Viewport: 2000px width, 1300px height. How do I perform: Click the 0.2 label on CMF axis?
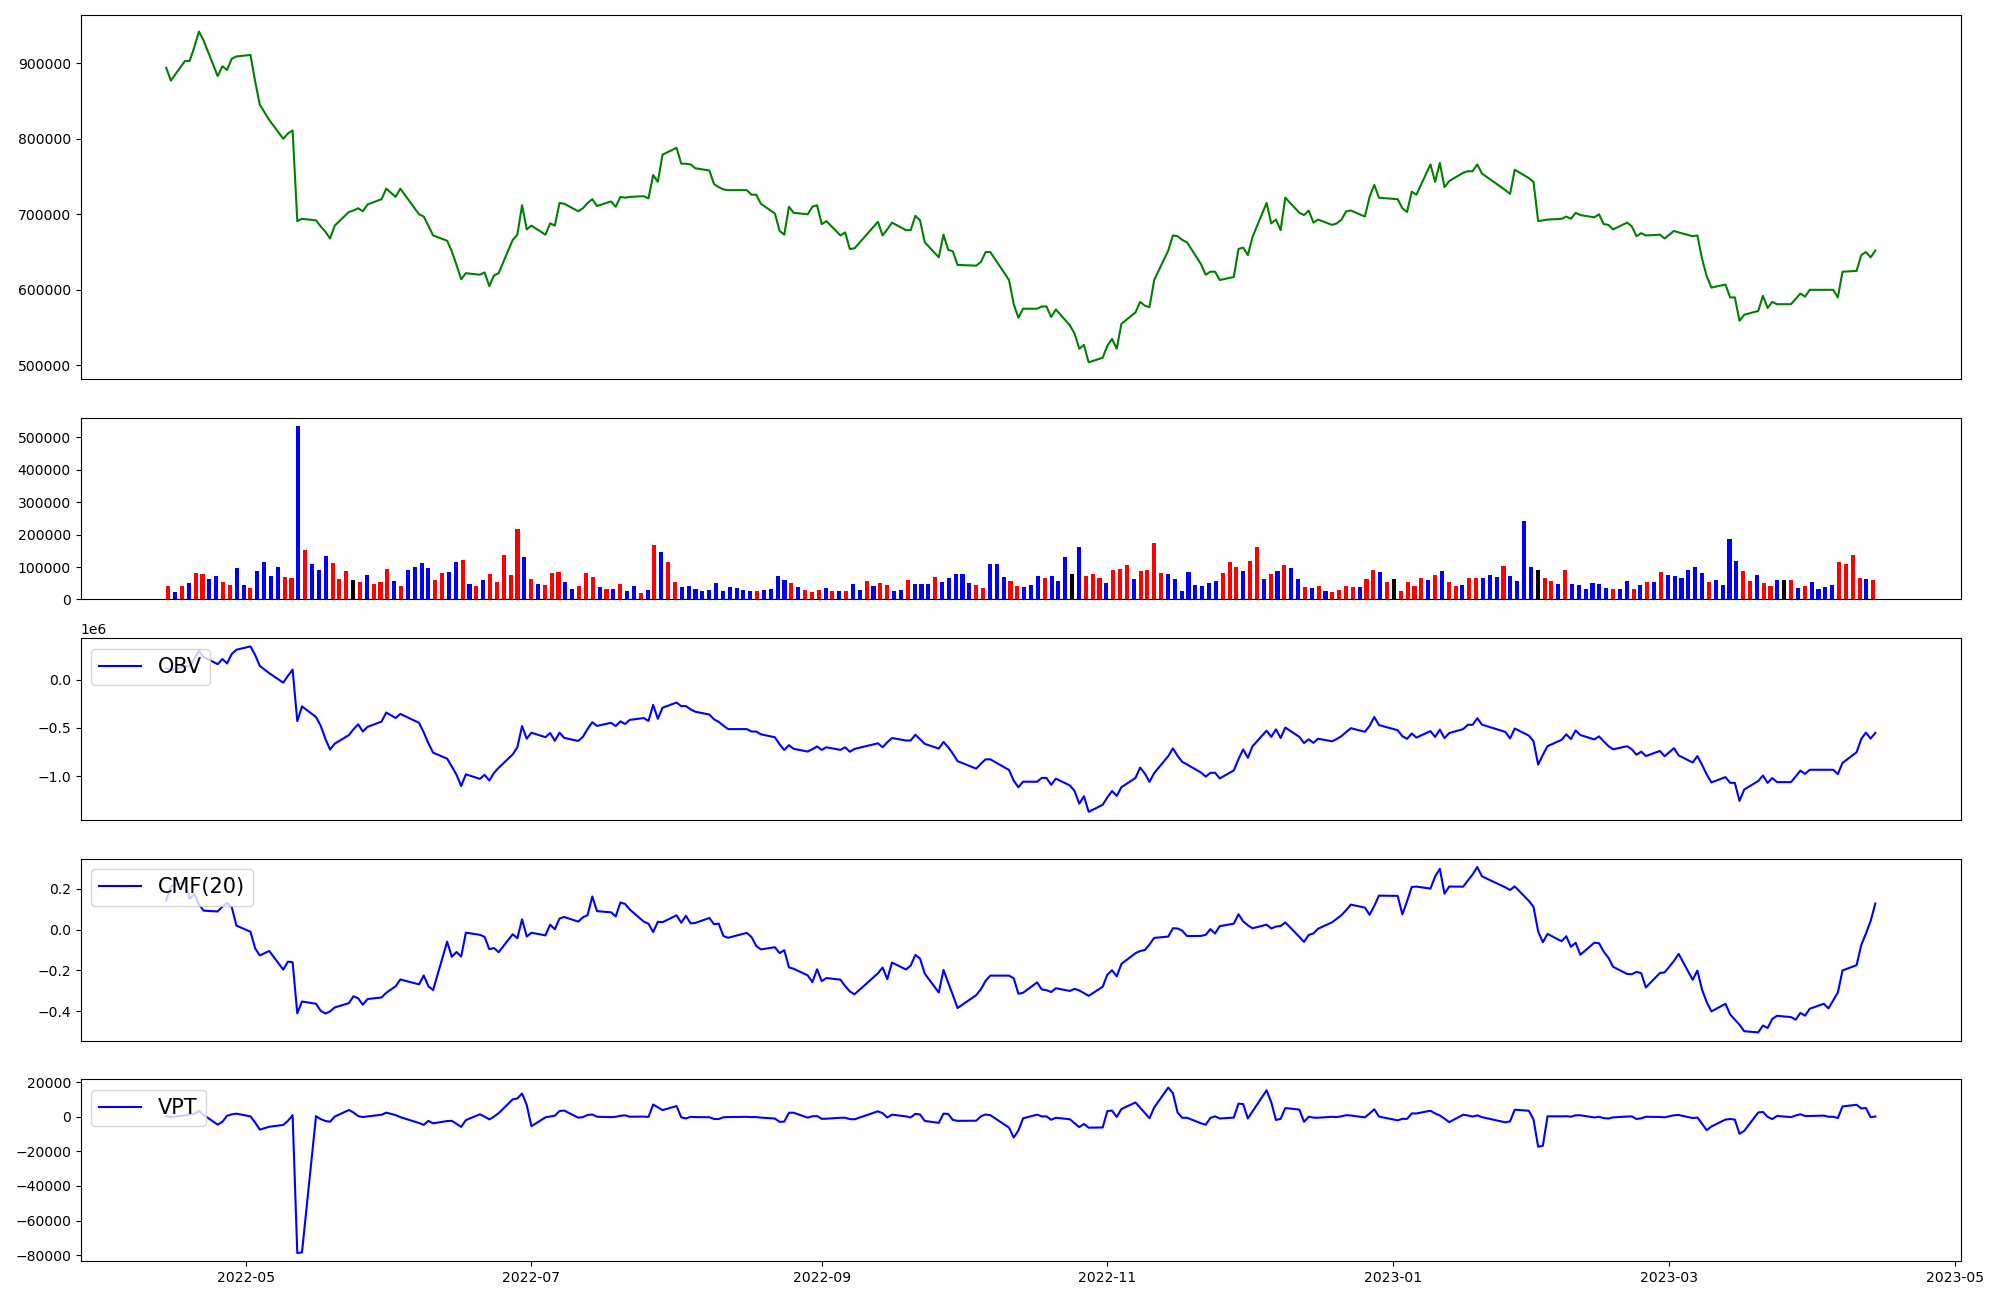tap(60, 889)
